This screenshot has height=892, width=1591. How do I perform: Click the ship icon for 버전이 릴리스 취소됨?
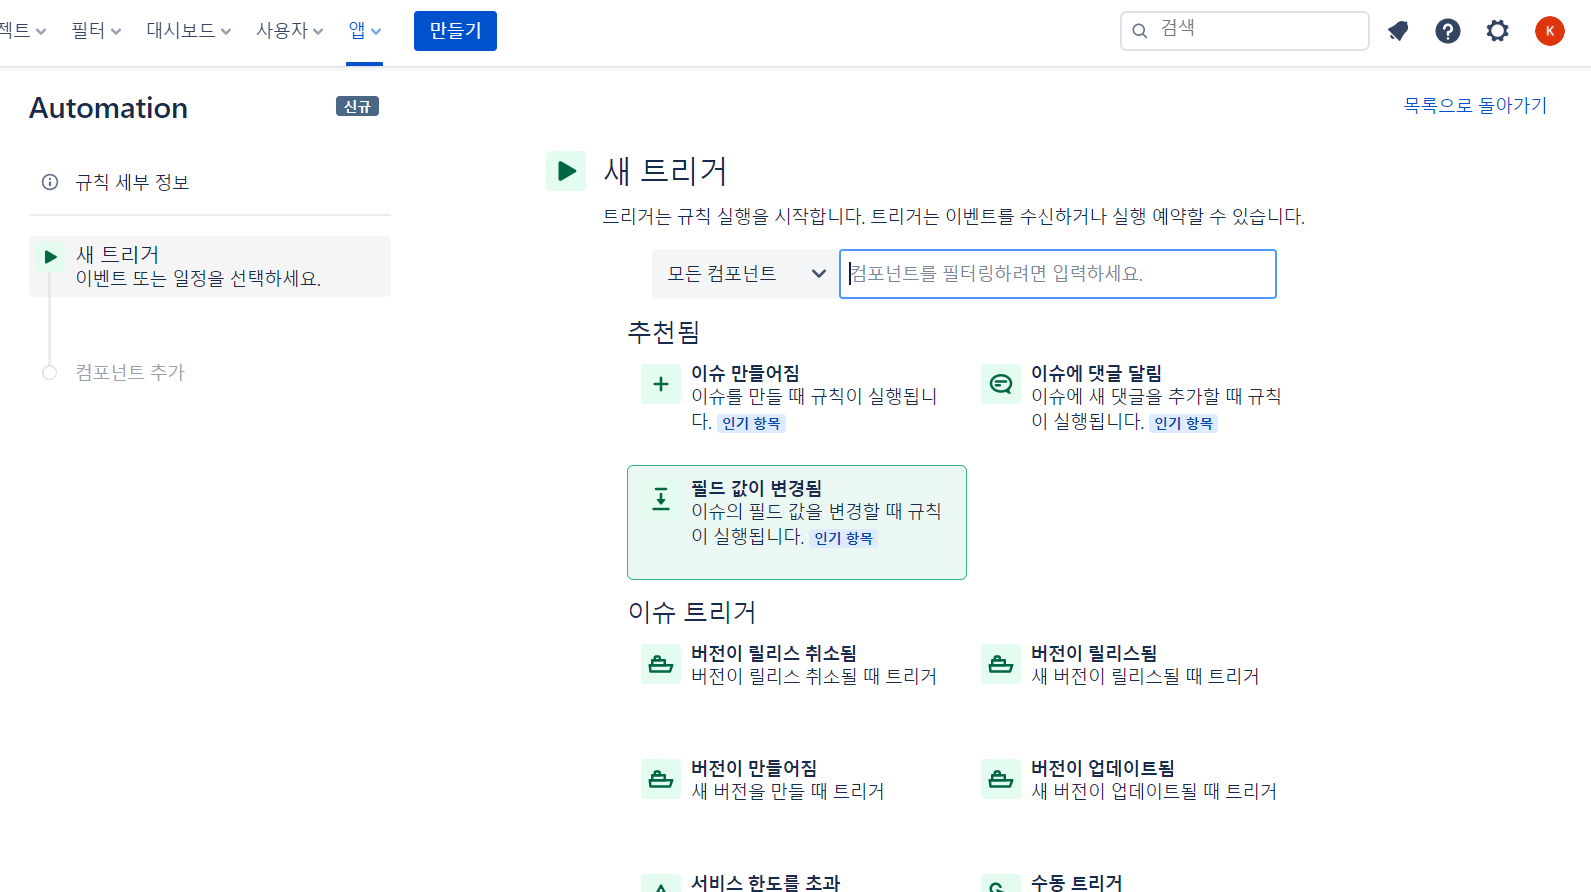[x=661, y=664]
